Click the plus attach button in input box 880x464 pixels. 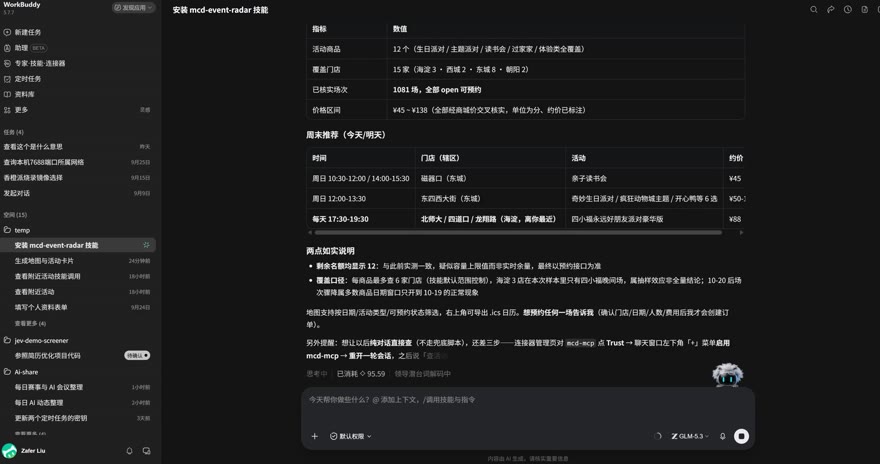pyautogui.click(x=315, y=436)
